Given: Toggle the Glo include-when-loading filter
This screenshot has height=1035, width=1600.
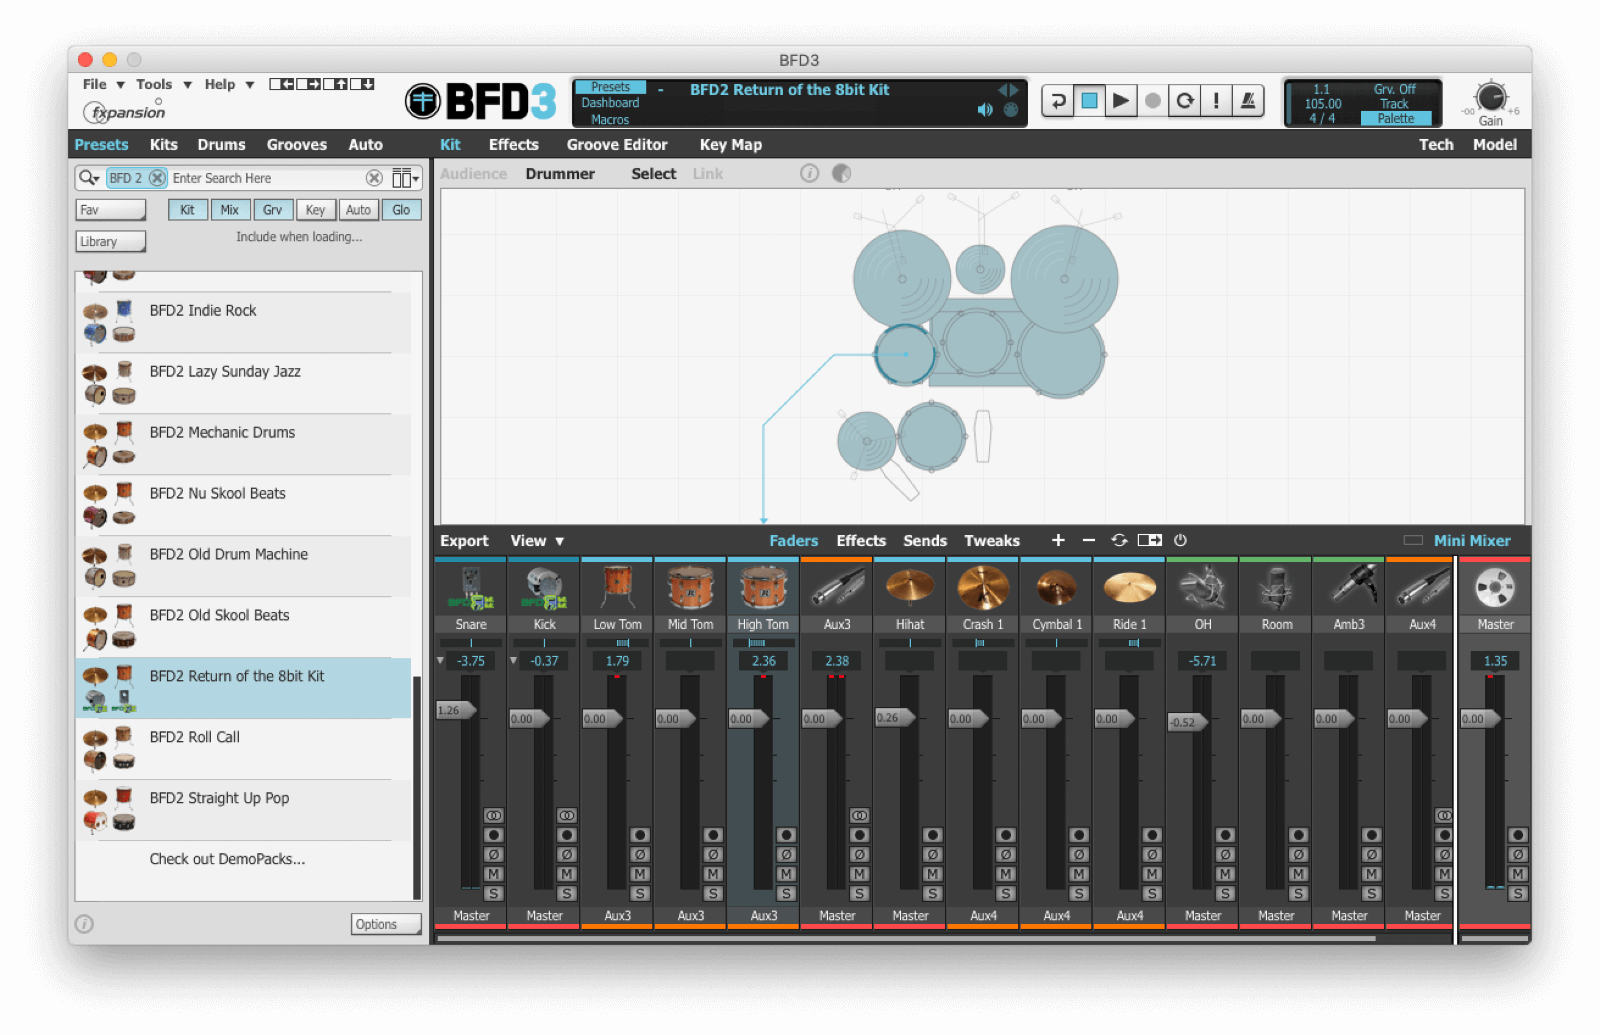Looking at the screenshot, I should coord(401,210).
